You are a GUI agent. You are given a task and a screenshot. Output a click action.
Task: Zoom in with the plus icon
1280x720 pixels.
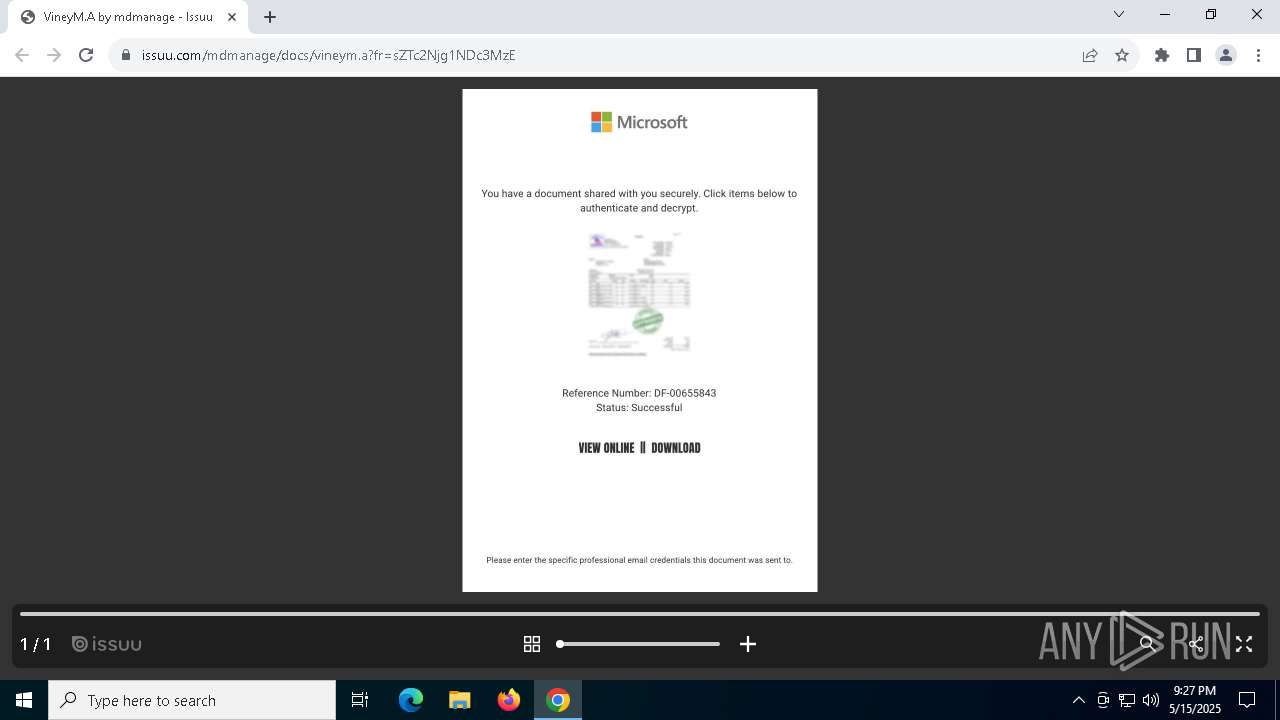tap(748, 644)
